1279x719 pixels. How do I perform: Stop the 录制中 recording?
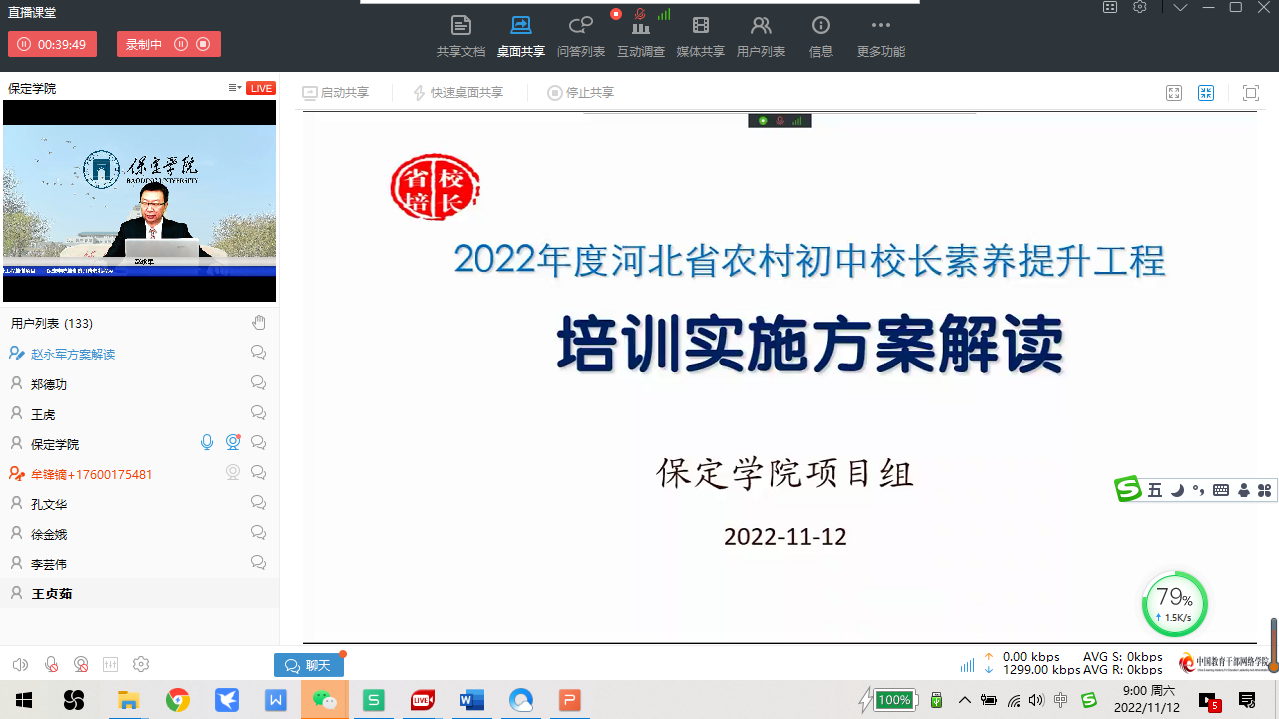(x=203, y=44)
